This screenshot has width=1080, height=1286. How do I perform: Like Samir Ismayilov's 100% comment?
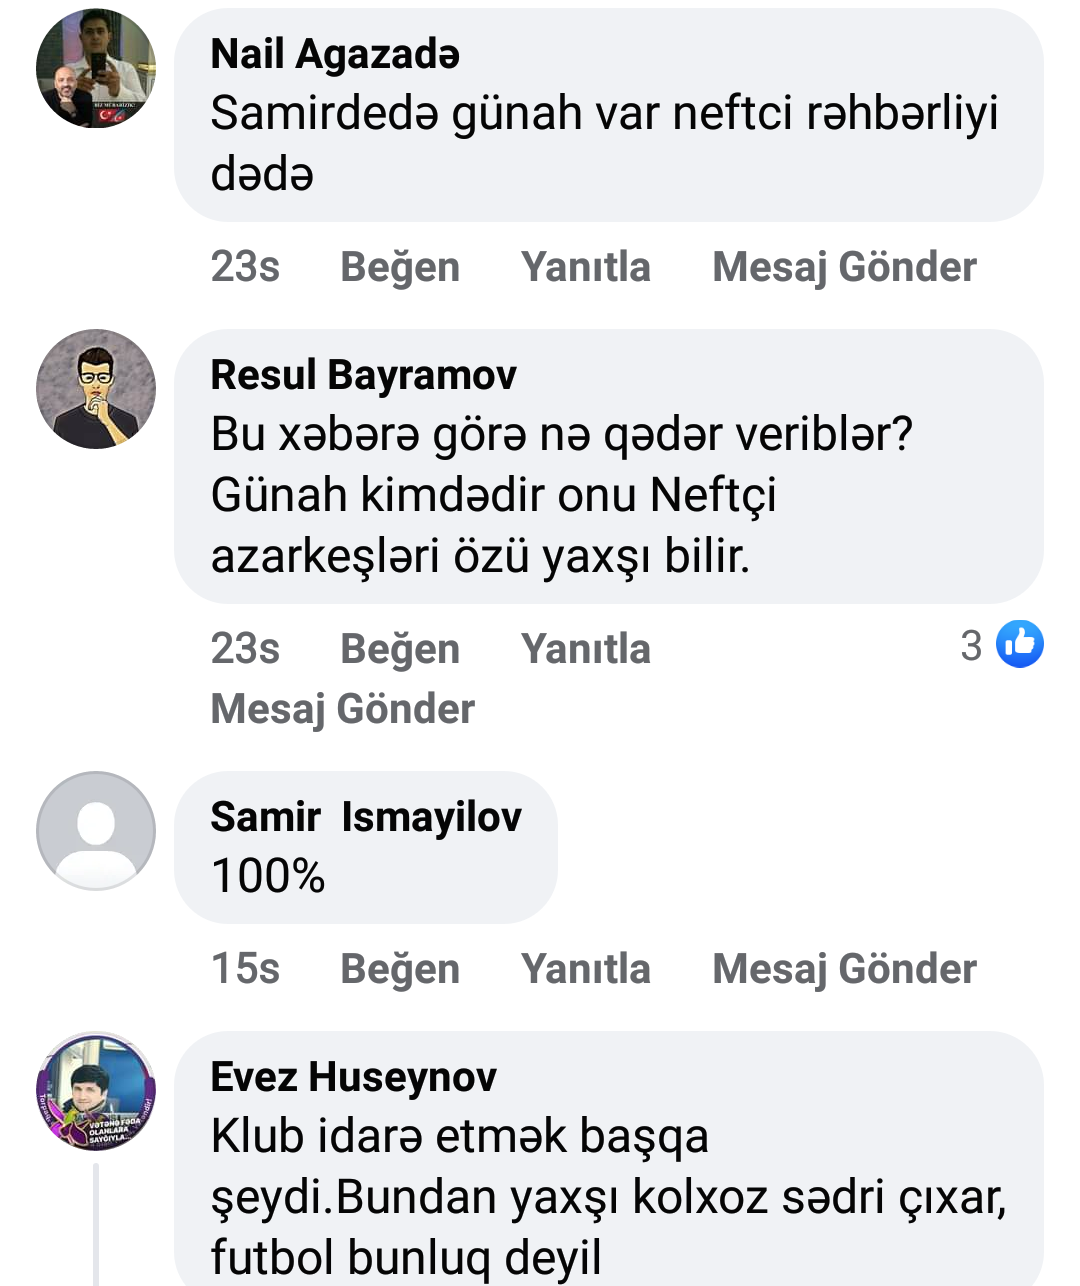(x=400, y=969)
